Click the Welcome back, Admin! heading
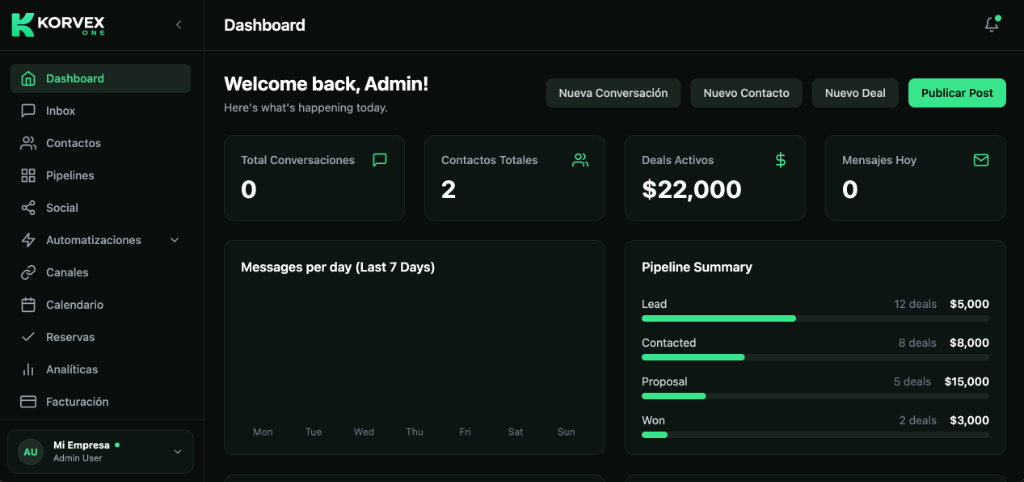The width and height of the screenshot is (1024, 482). coord(326,84)
